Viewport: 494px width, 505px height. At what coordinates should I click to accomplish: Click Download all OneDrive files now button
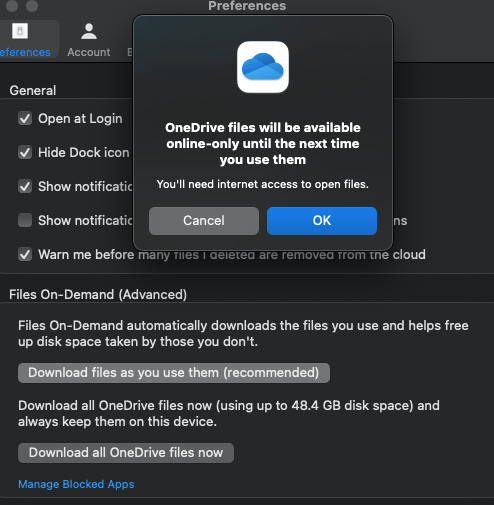(x=126, y=453)
